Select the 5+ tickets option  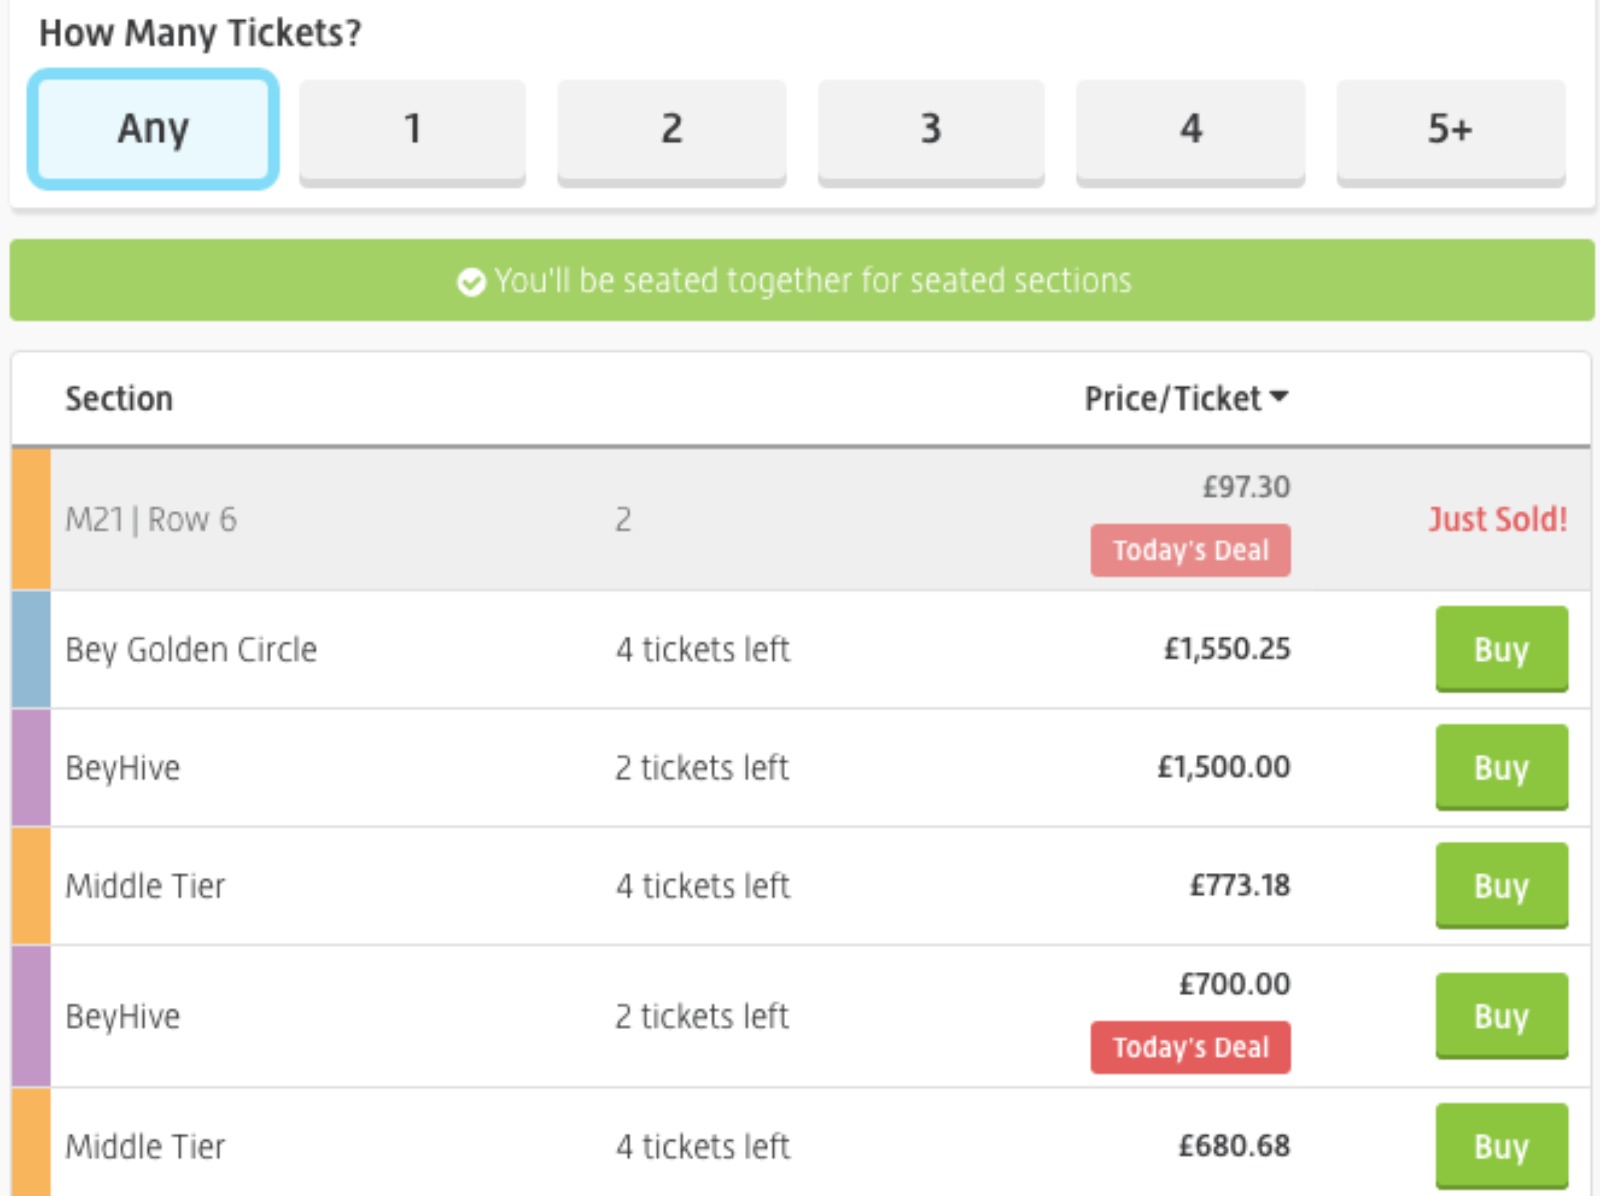[x=1450, y=129]
